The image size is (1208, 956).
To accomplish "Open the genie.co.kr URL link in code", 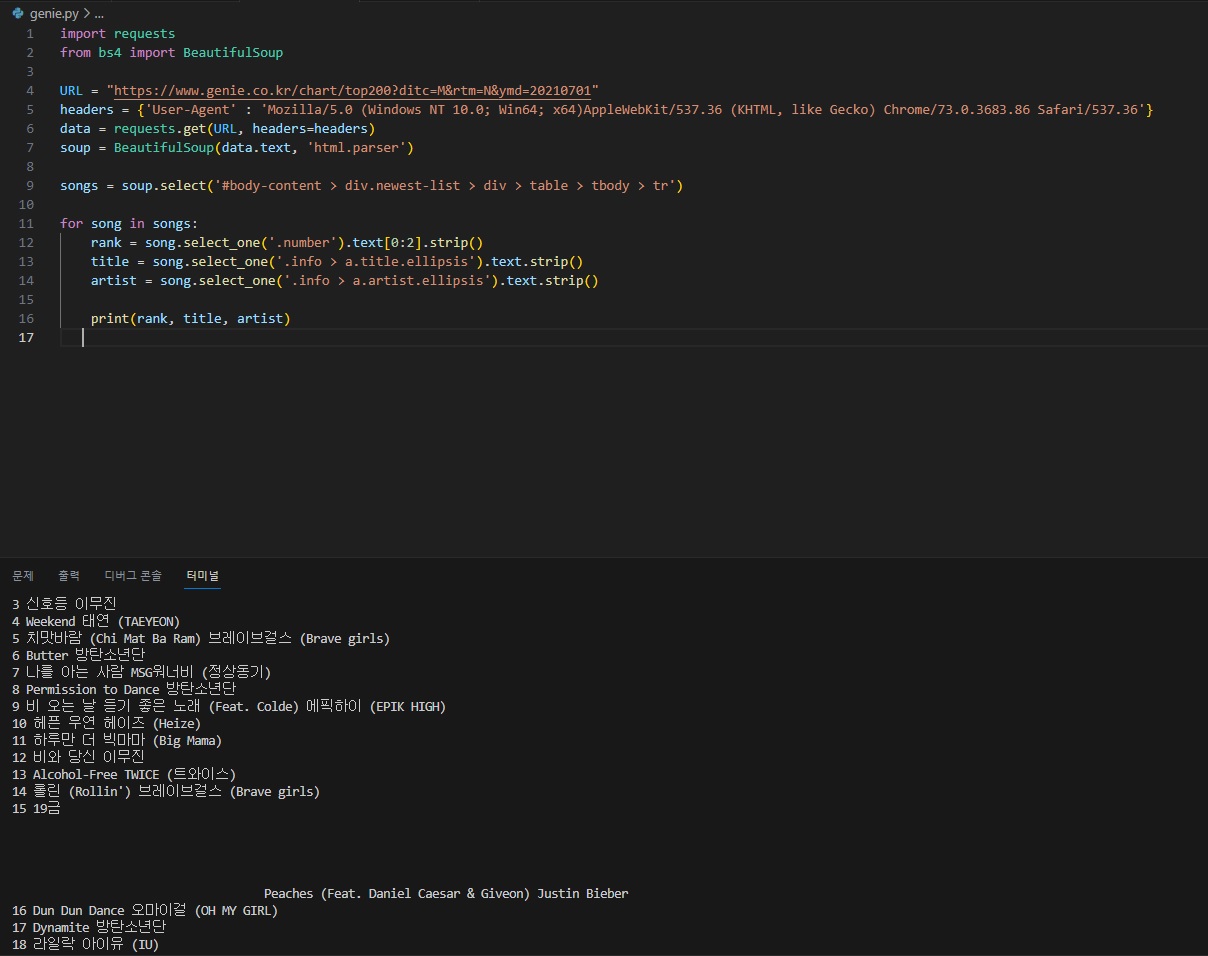I will [353, 90].
